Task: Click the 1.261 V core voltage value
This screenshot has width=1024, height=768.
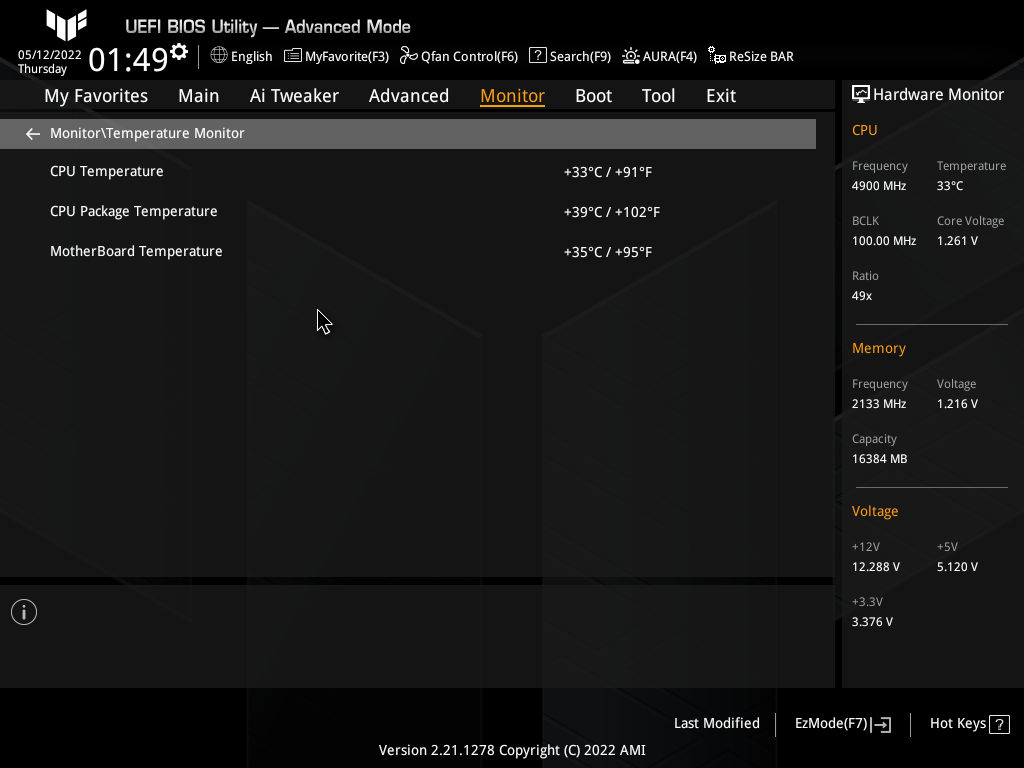Action: 957,241
